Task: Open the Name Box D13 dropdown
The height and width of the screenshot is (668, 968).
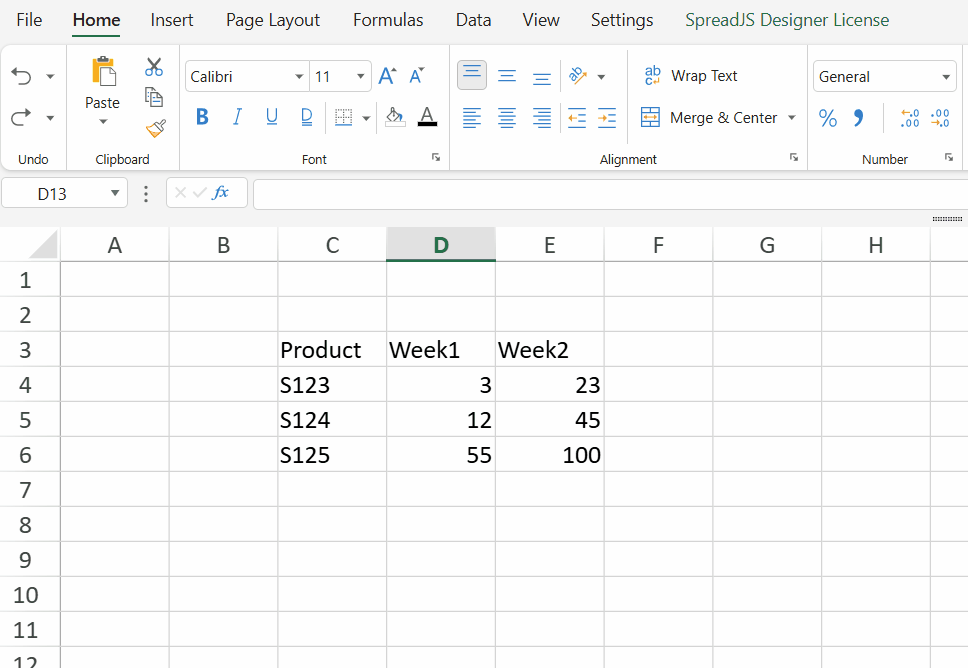Action: pos(115,193)
